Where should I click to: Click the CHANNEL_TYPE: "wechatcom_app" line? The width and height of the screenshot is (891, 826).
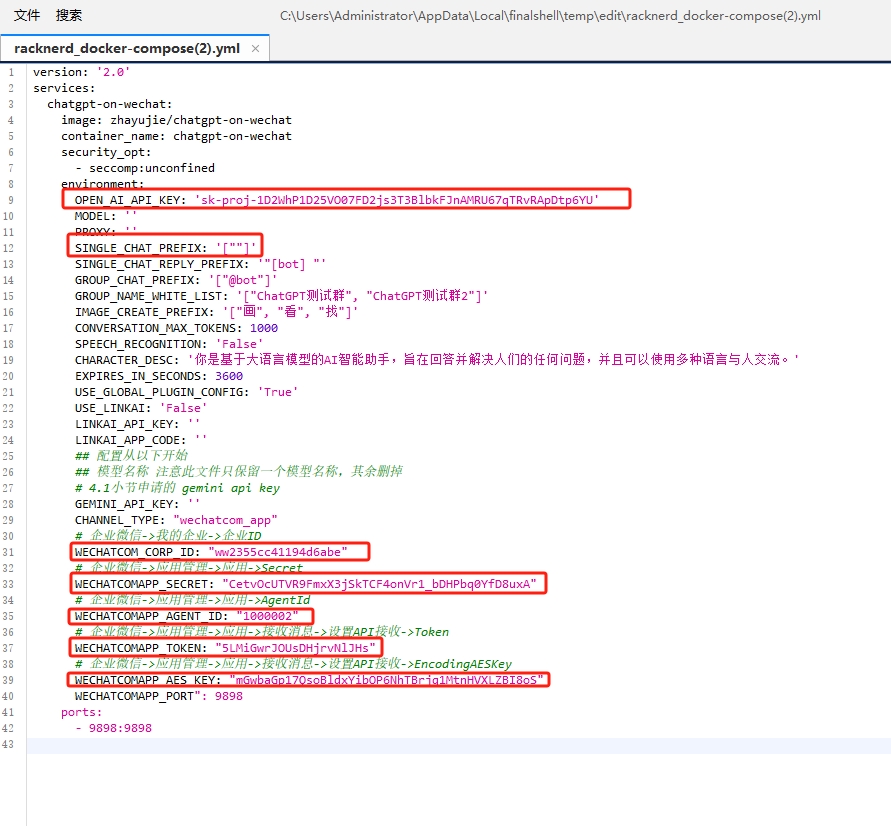176,520
